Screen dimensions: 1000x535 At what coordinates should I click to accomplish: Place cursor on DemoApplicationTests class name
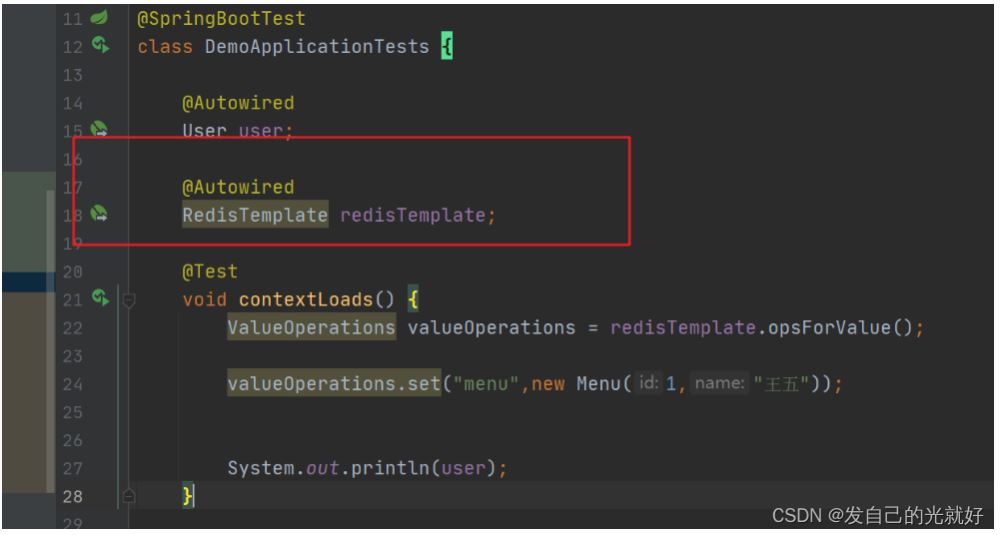click(x=316, y=46)
